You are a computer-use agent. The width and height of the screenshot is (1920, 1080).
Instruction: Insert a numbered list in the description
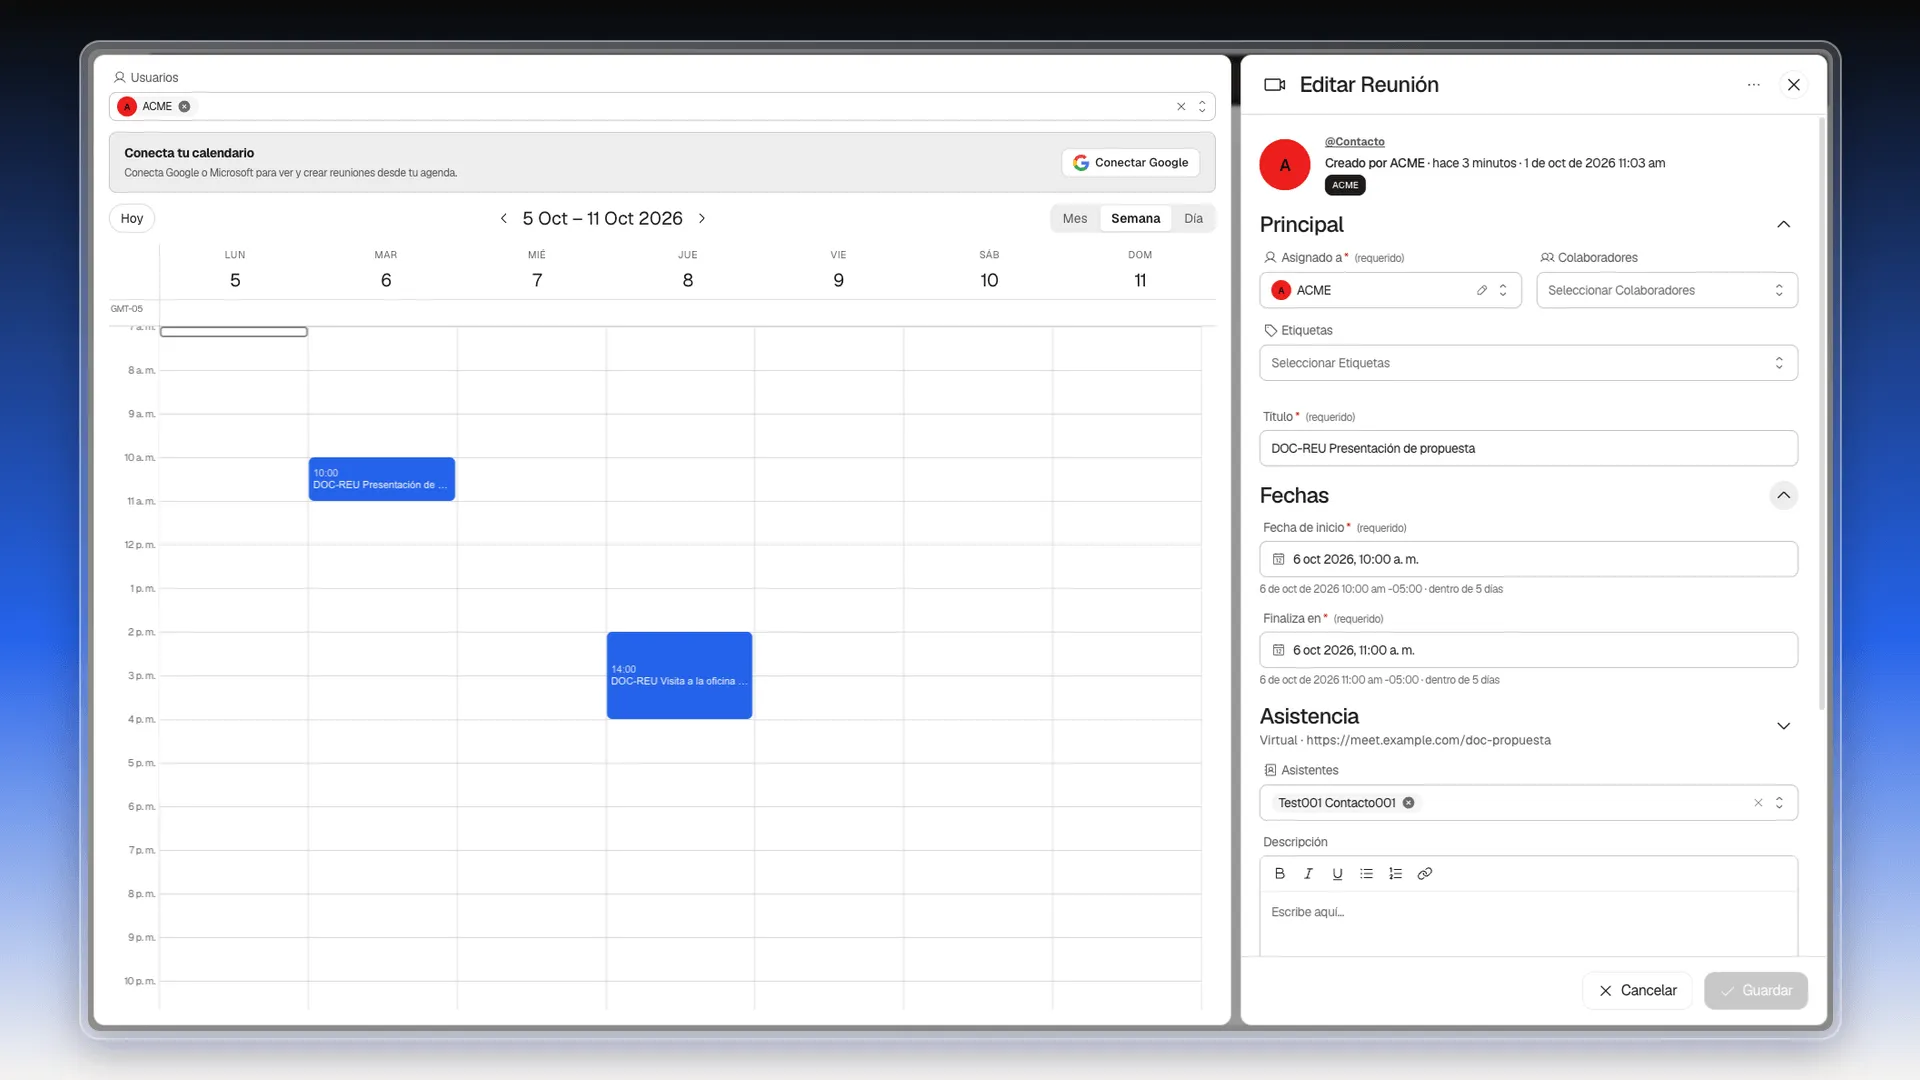(1395, 873)
